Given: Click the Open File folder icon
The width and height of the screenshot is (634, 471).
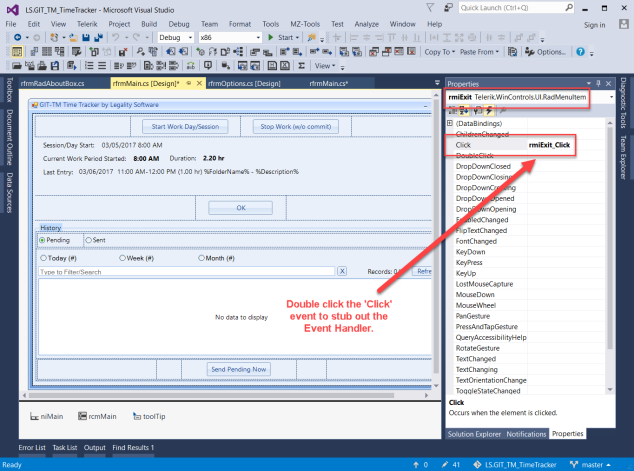Looking at the screenshot, I should coord(73,38).
